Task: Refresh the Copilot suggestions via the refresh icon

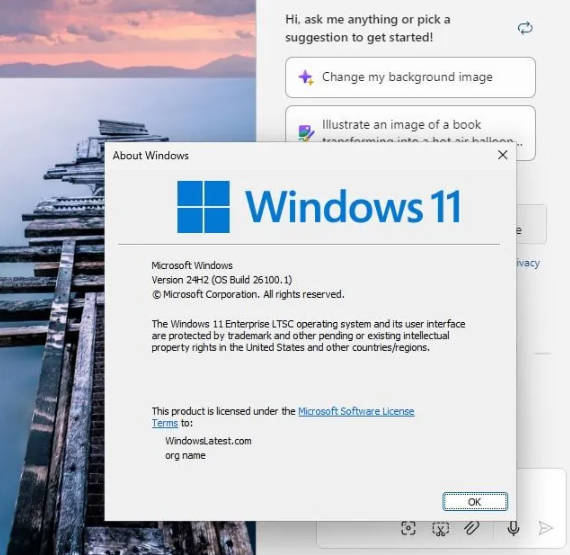Action: [525, 28]
